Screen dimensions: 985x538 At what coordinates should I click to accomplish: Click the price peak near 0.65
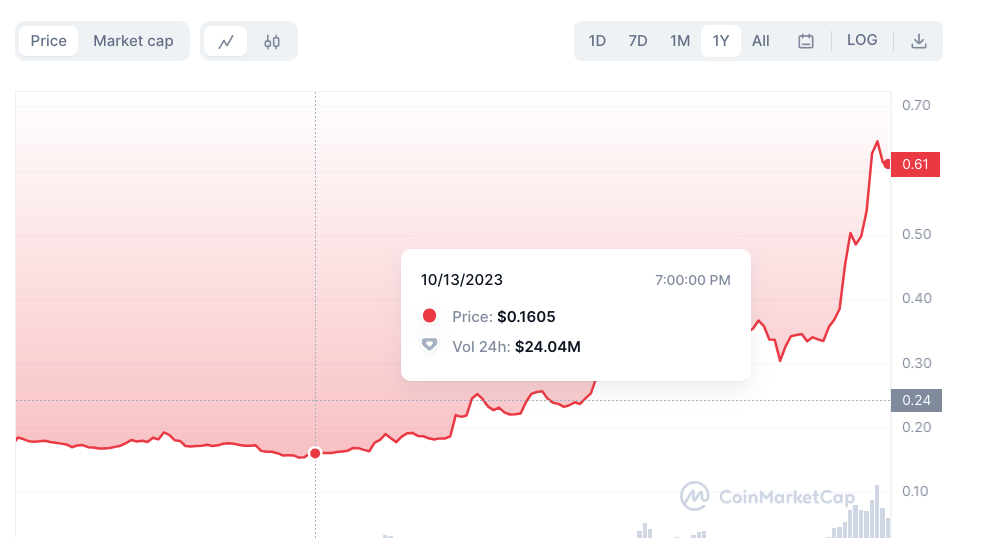point(877,143)
